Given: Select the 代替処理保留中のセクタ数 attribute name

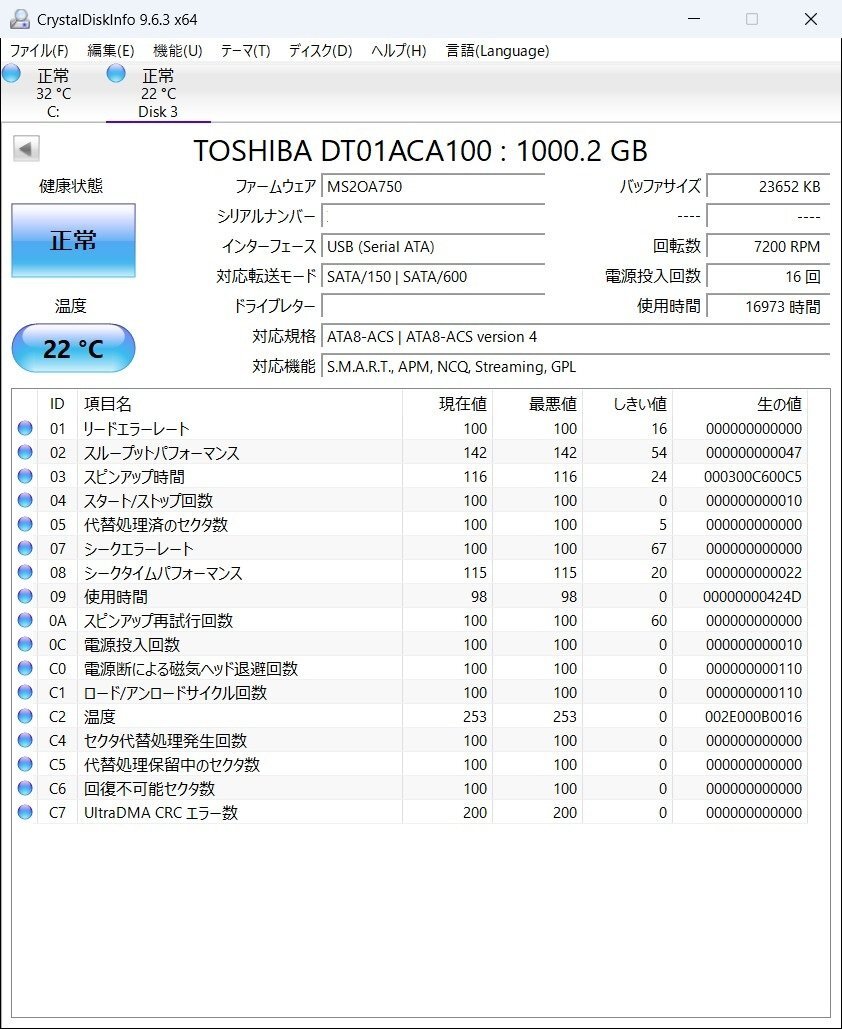Looking at the screenshot, I should point(172,765).
